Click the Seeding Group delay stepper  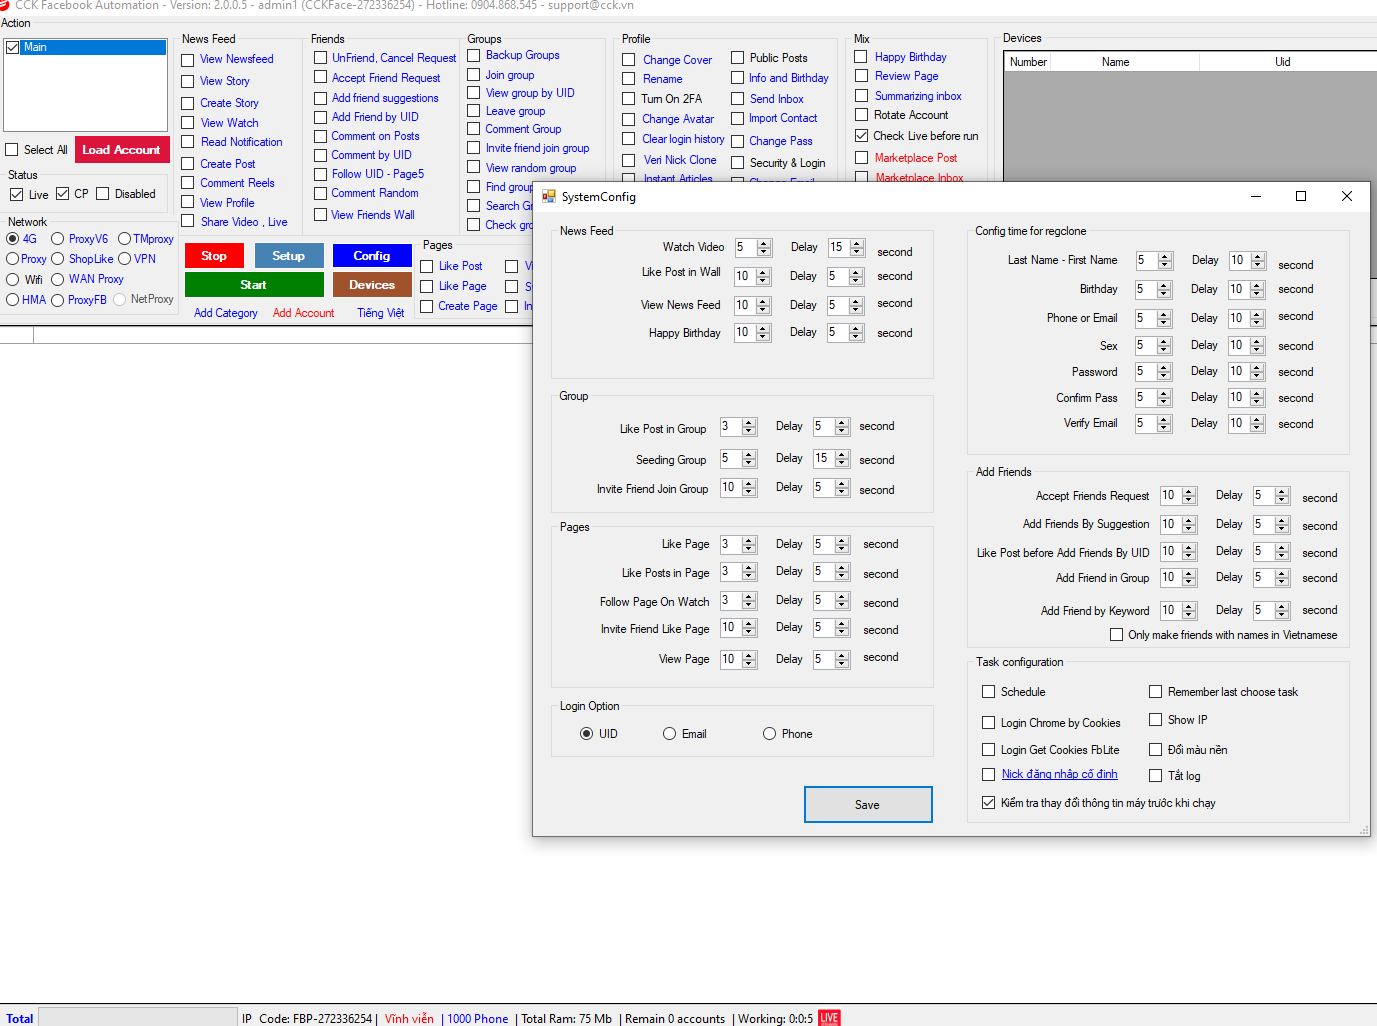(x=842, y=459)
